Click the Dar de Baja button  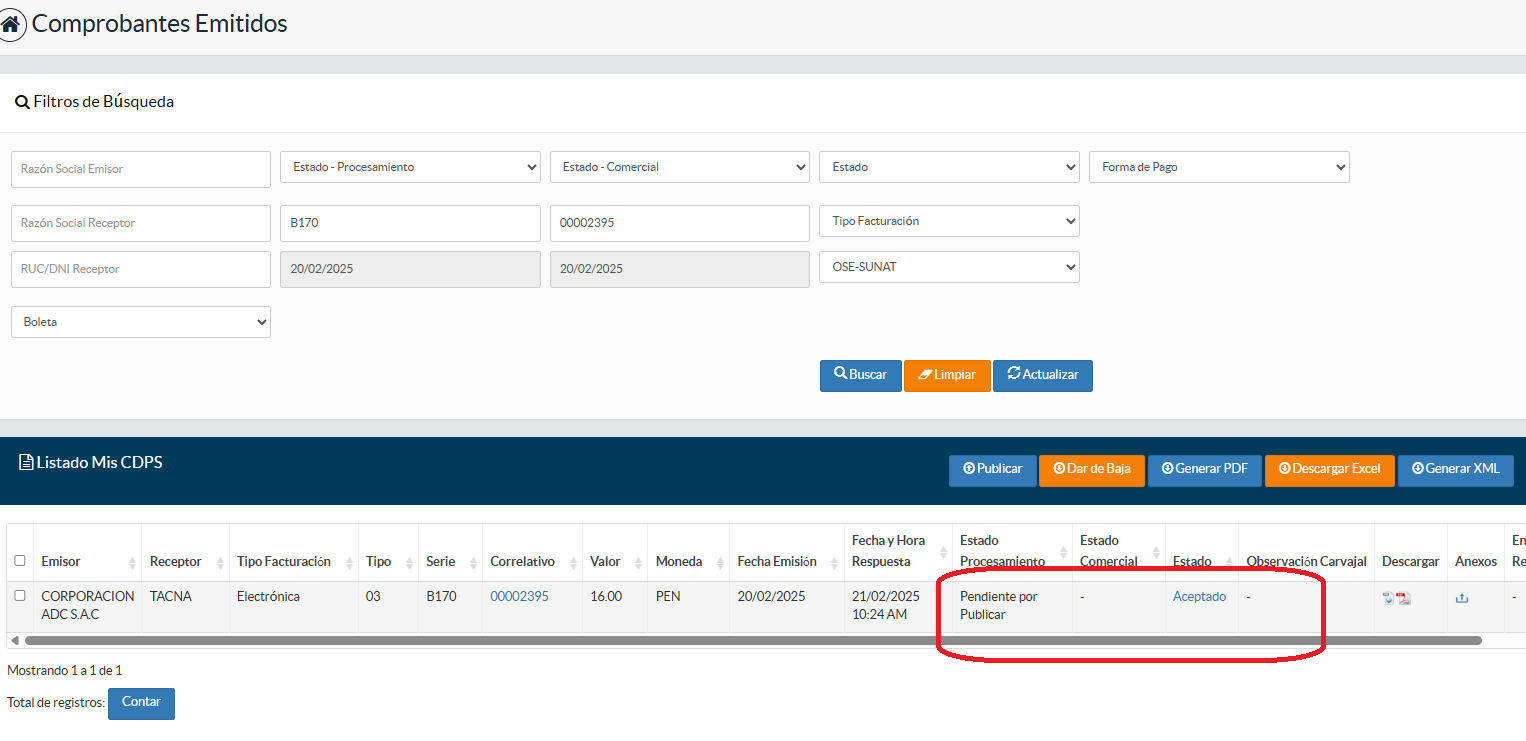(x=1092, y=470)
